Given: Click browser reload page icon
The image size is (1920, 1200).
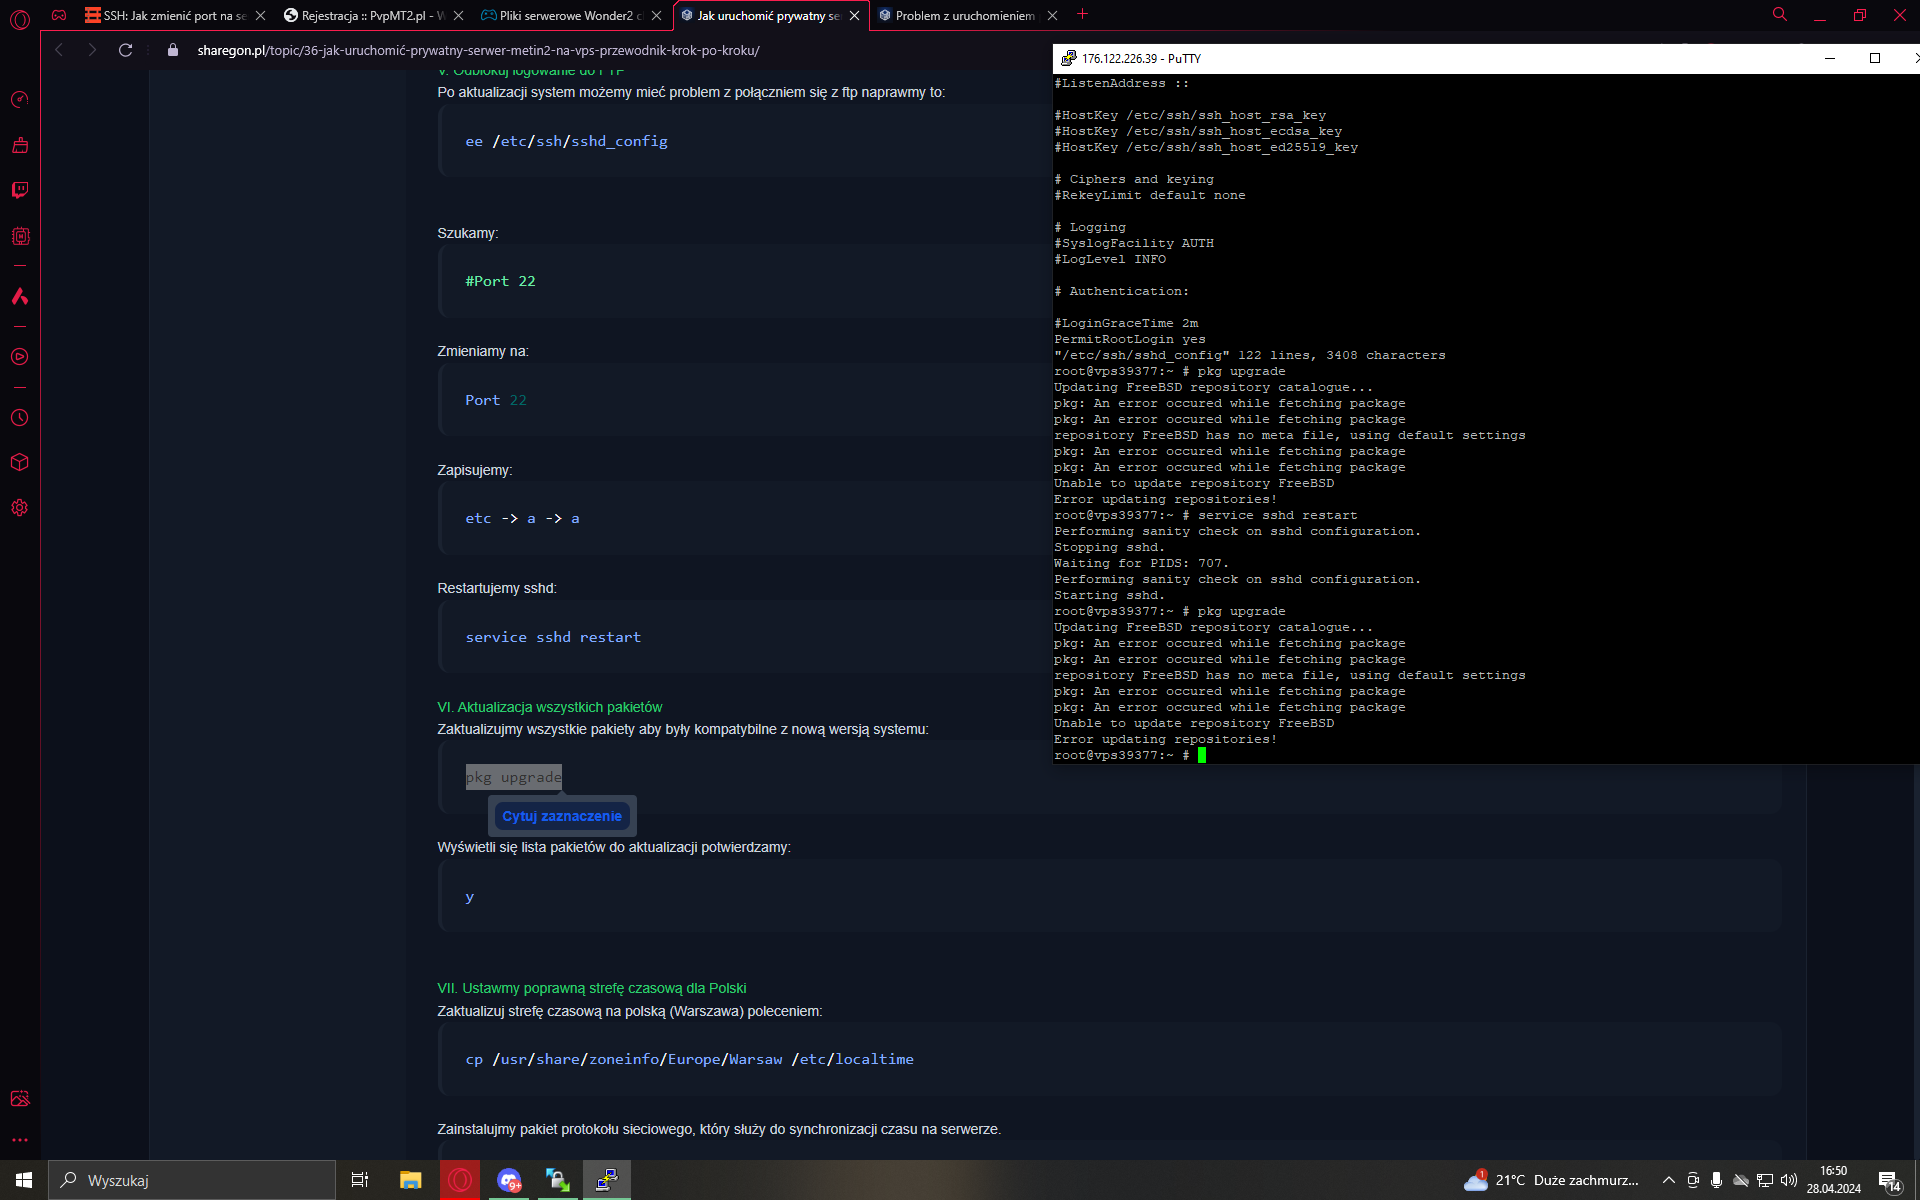Looking at the screenshot, I should coord(126,50).
